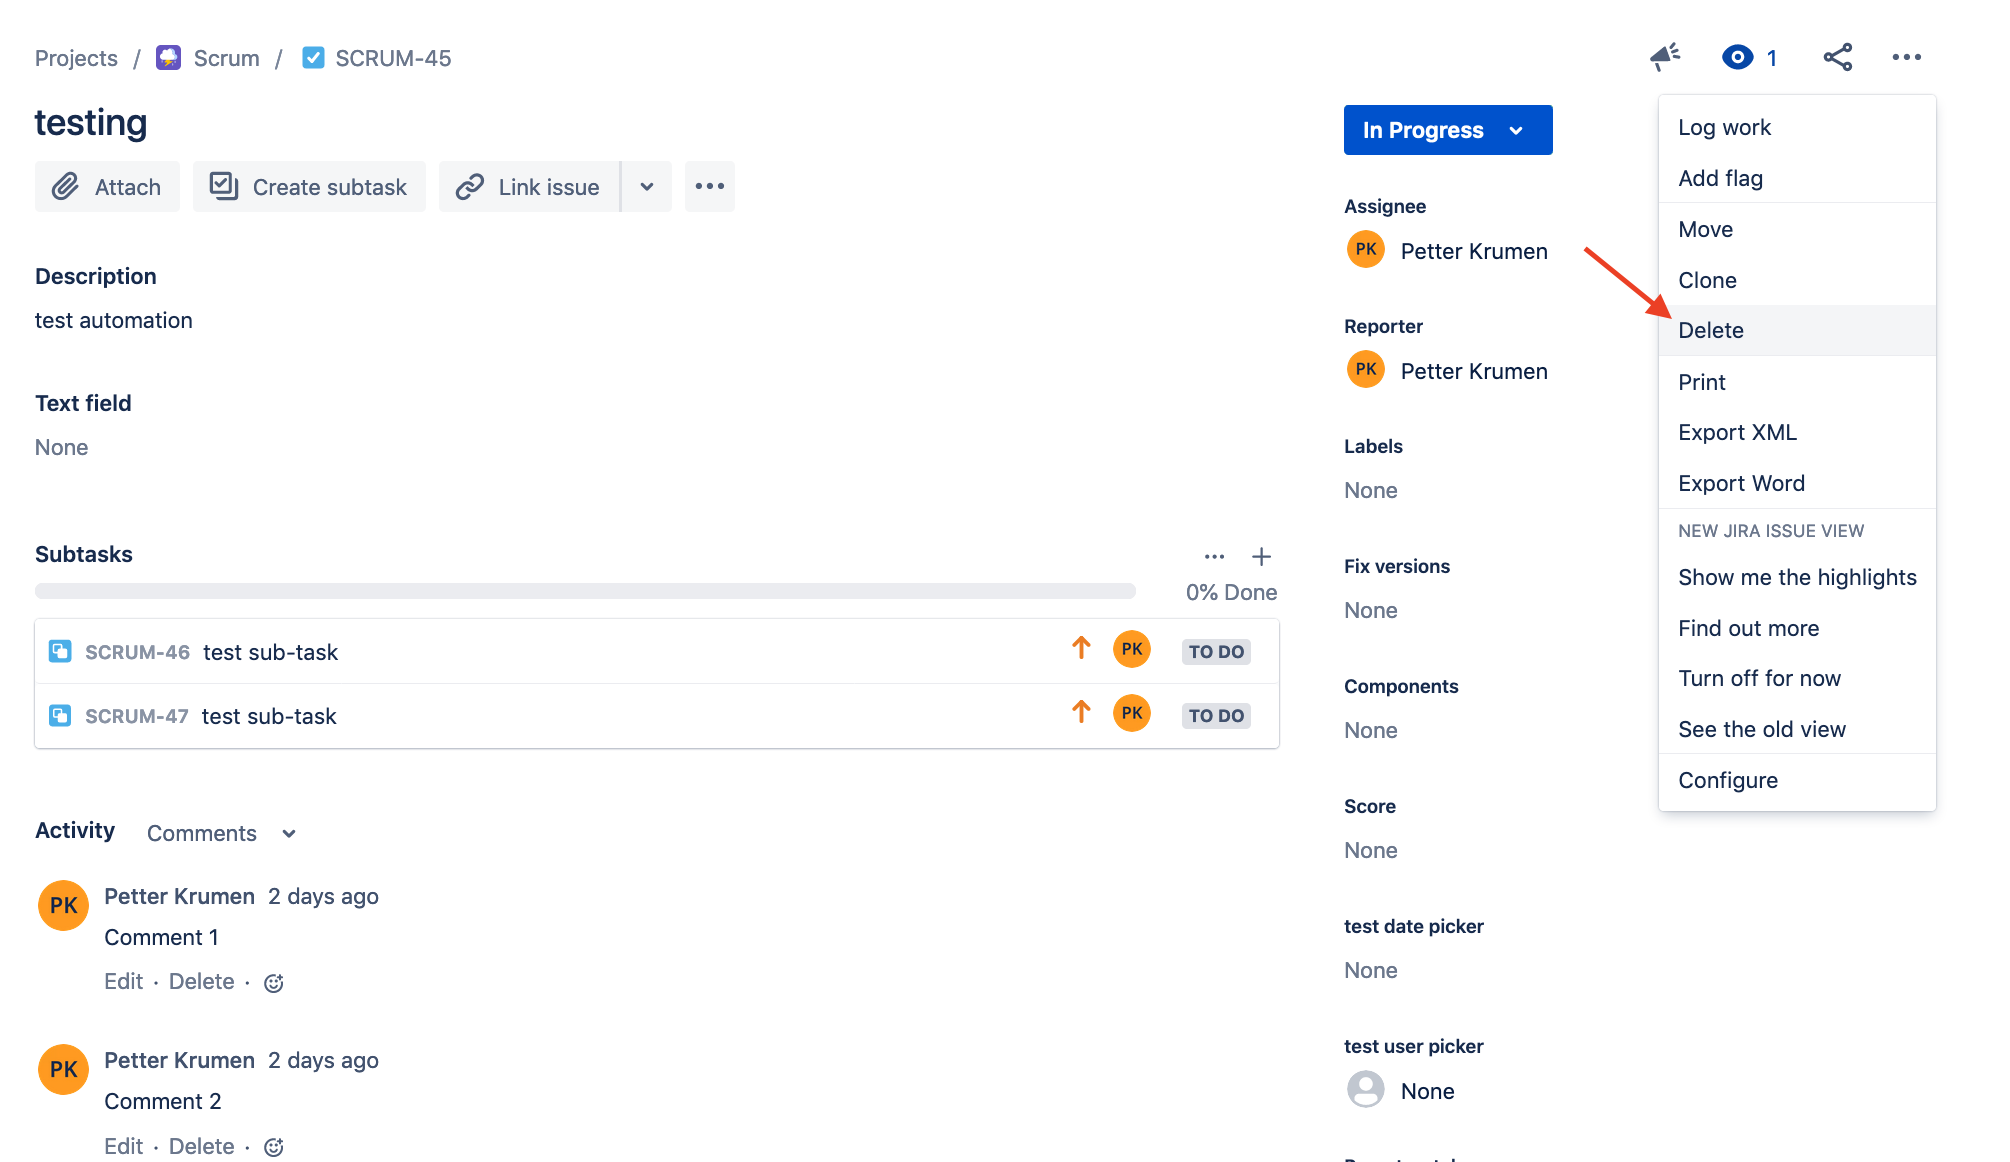Toggle the priority arrow for SCRUM-47

click(x=1082, y=715)
